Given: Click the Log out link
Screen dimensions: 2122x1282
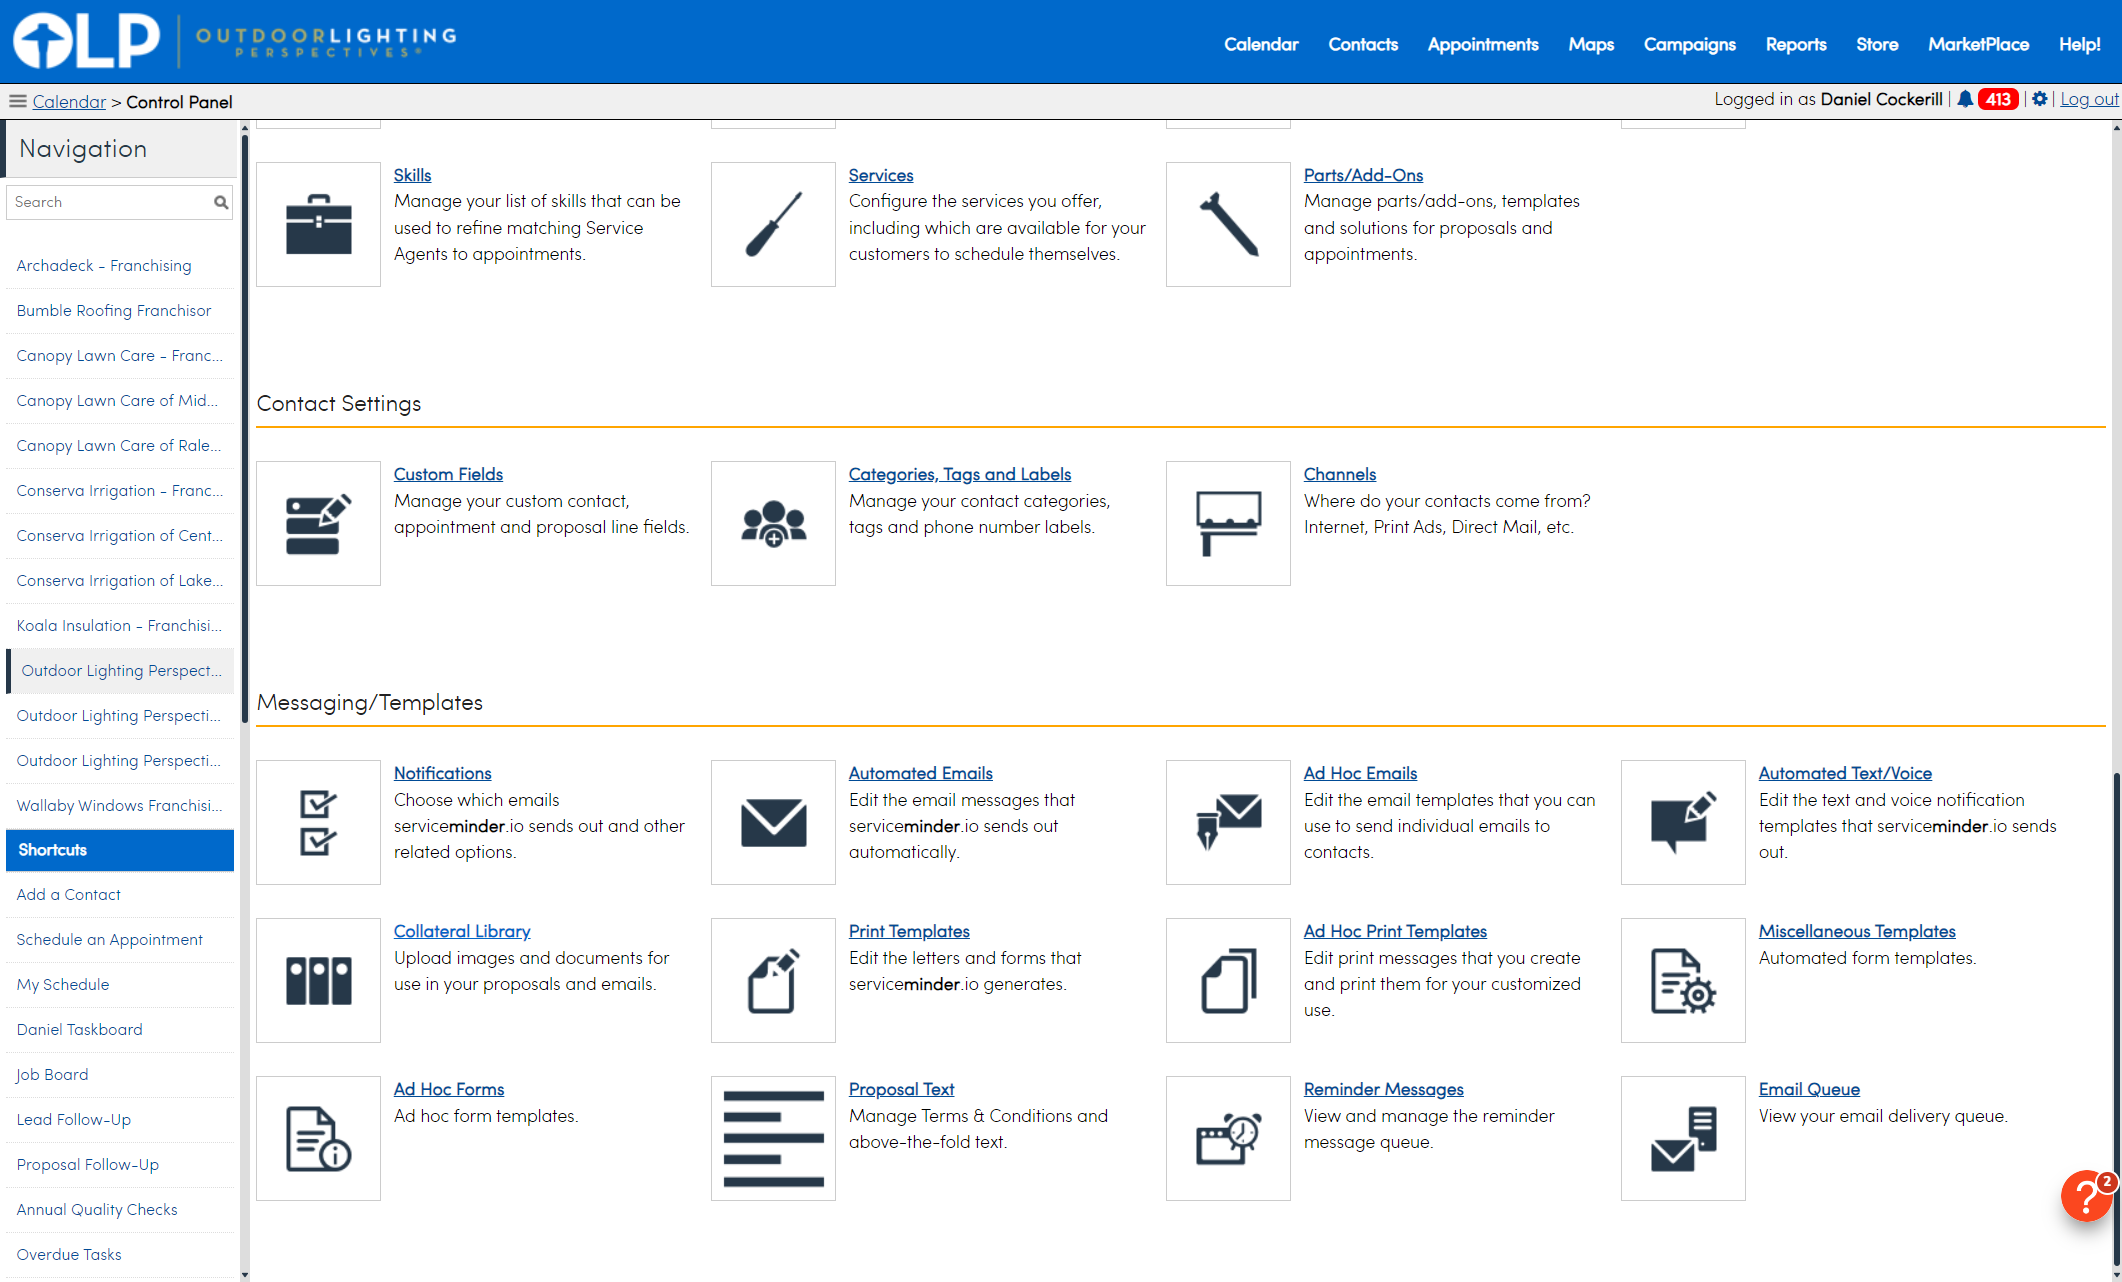Looking at the screenshot, I should (x=2089, y=99).
